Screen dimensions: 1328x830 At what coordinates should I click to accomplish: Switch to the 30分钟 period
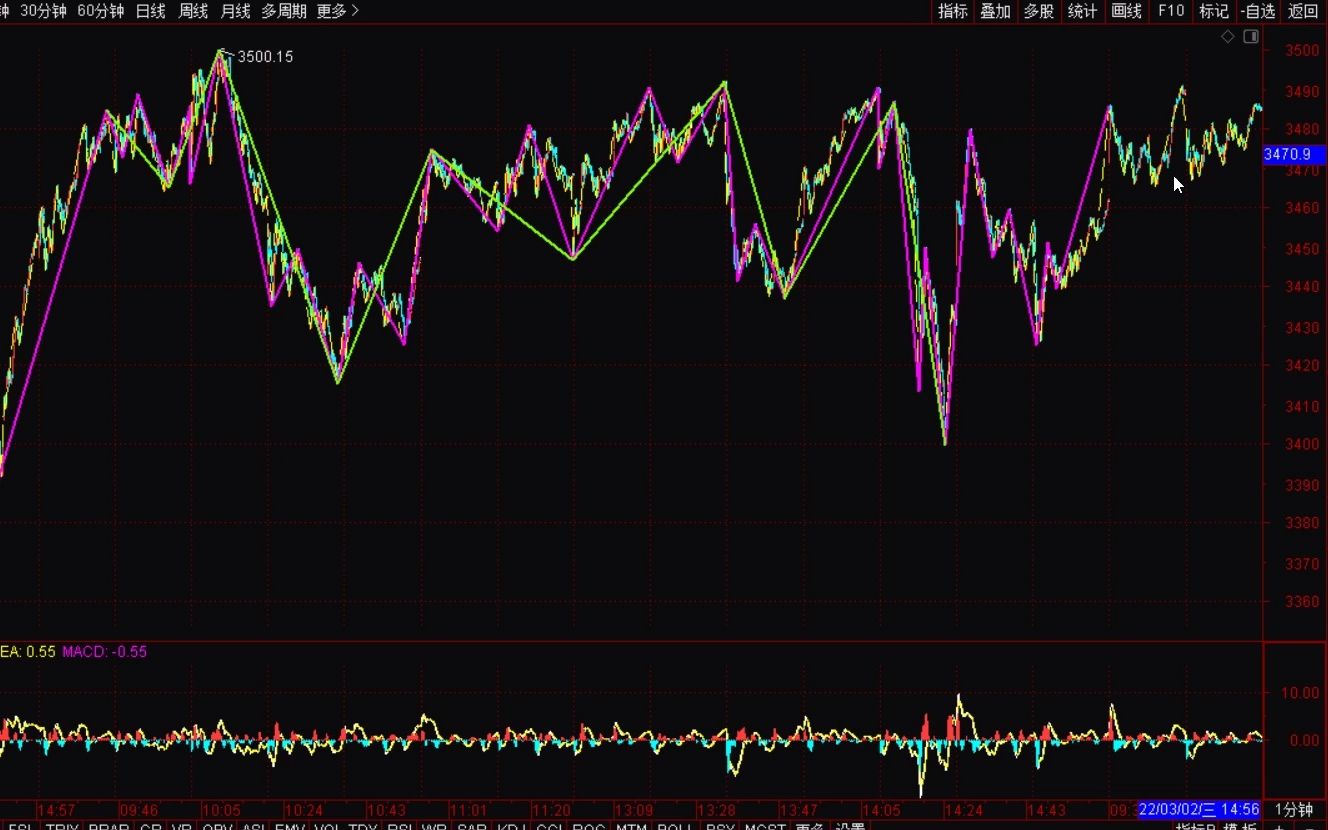coord(44,11)
